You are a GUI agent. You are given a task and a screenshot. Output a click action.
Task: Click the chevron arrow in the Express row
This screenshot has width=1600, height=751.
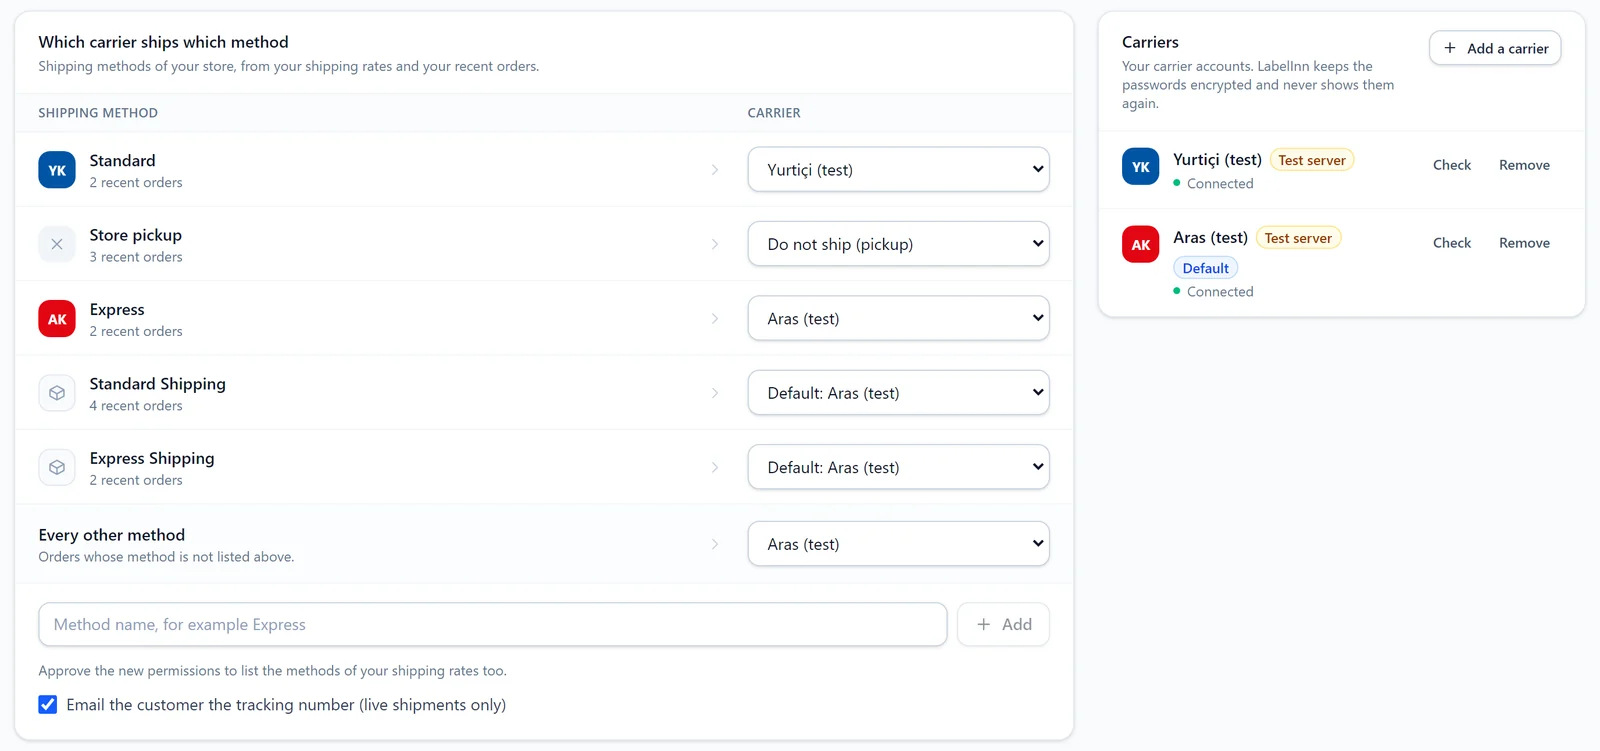[x=715, y=319]
